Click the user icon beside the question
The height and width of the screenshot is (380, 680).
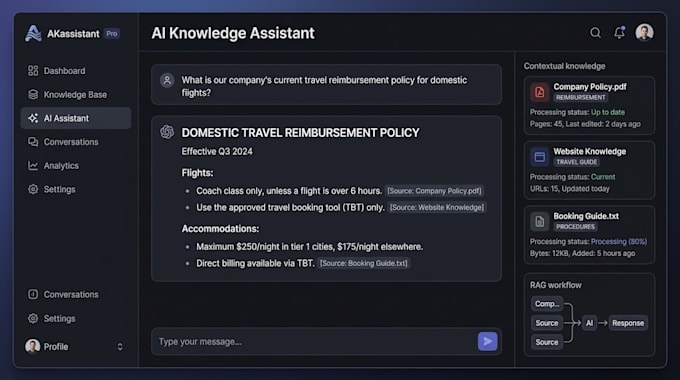point(167,80)
